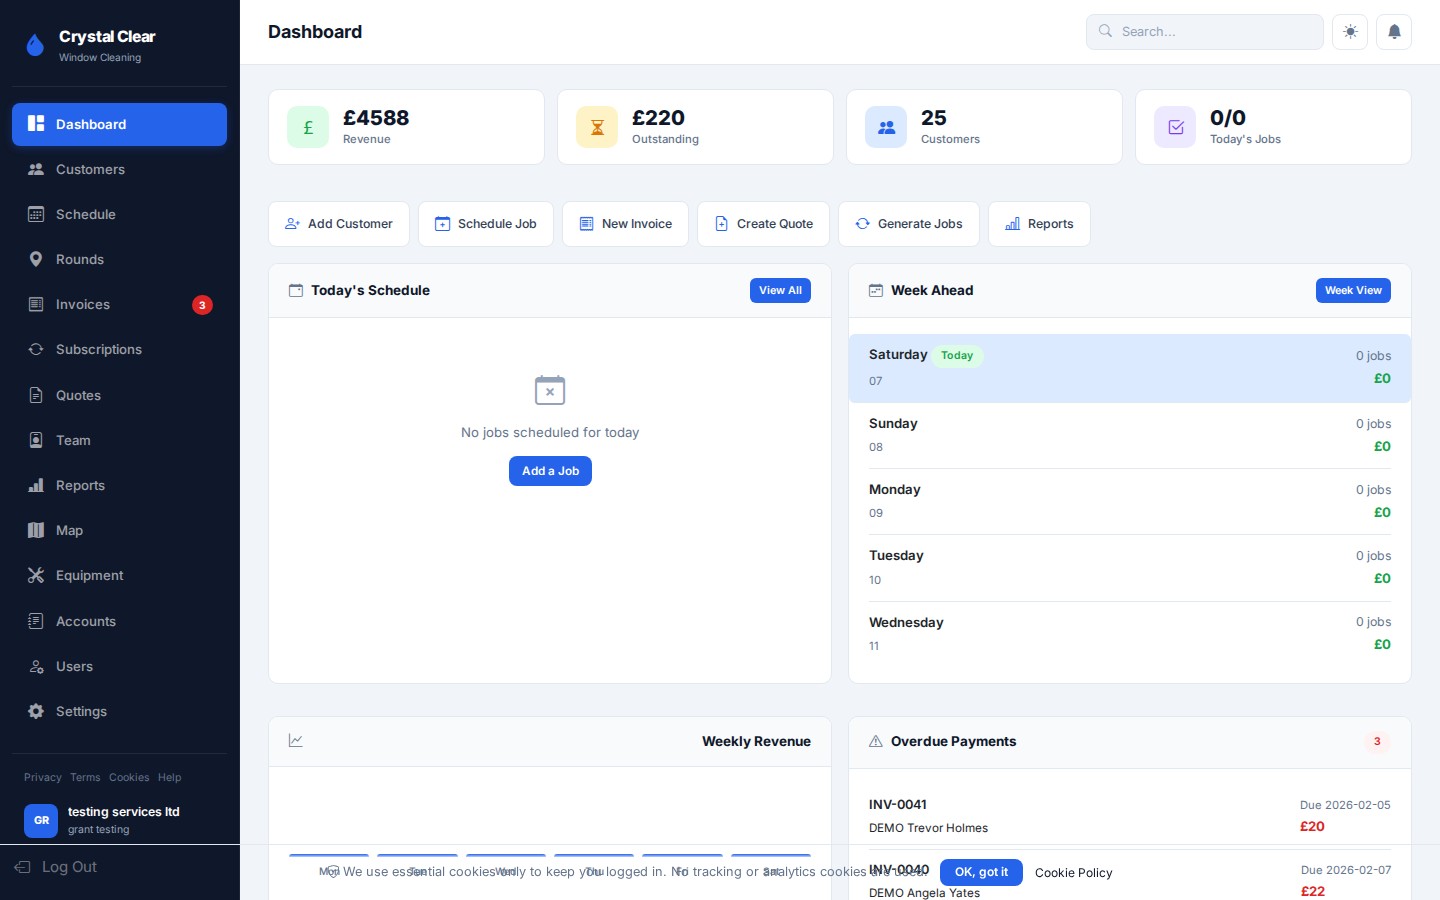The image size is (1440, 900).
Task: Switch to Week View in Week Ahead
Action: point(1353,290)
